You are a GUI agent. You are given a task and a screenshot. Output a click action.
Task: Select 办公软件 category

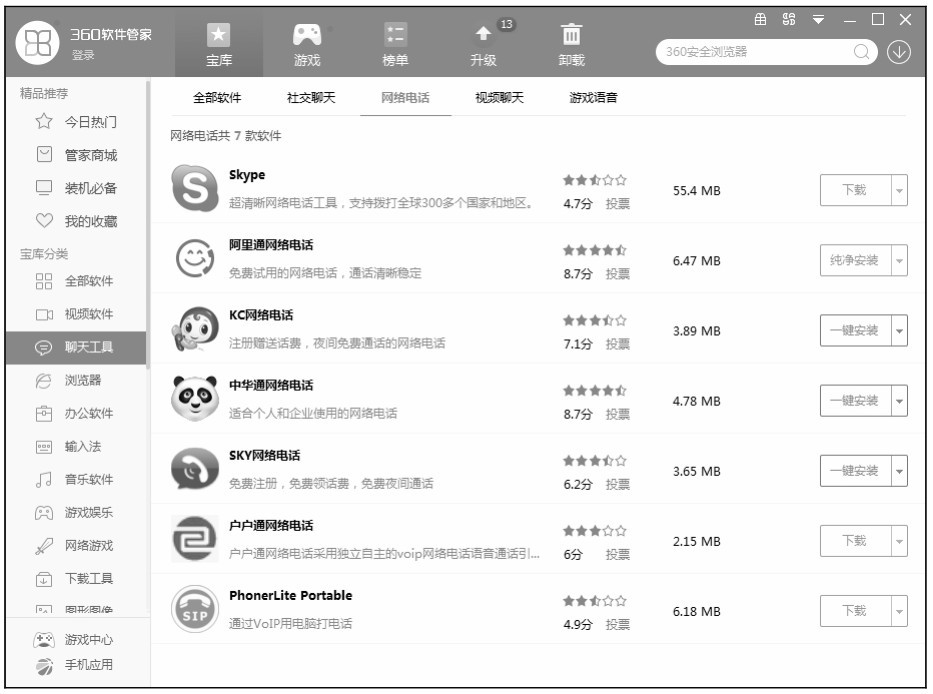point(76,413)
